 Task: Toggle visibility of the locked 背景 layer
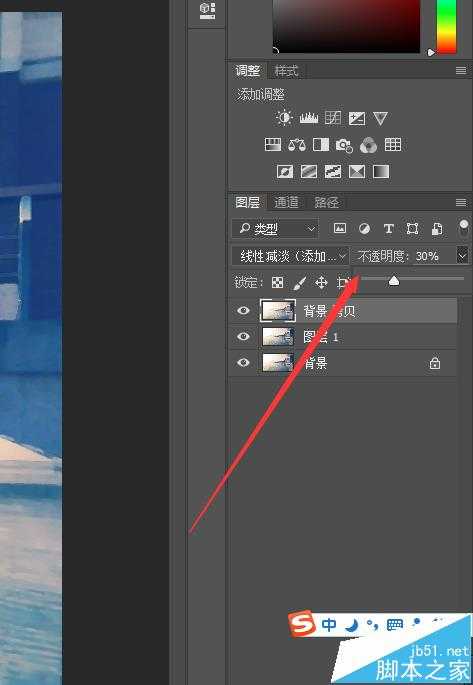tap(243, 362)
